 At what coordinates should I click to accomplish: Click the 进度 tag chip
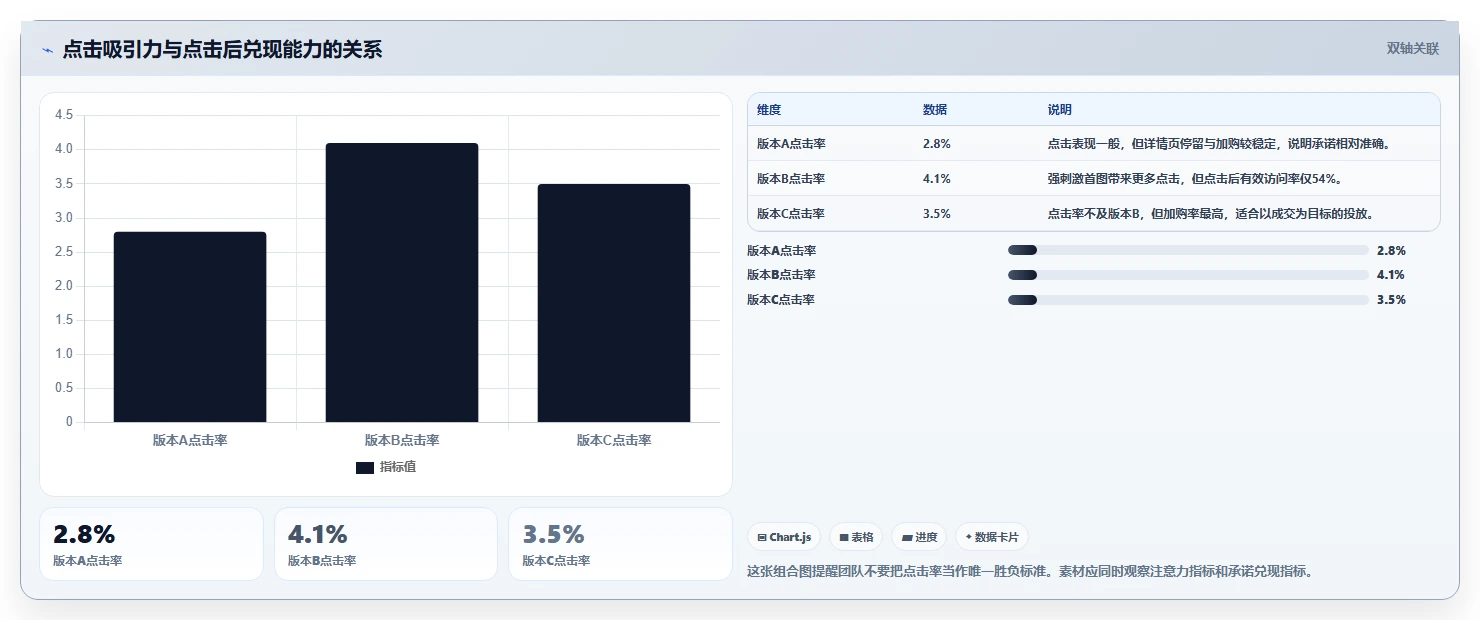[x=919, y=537]
